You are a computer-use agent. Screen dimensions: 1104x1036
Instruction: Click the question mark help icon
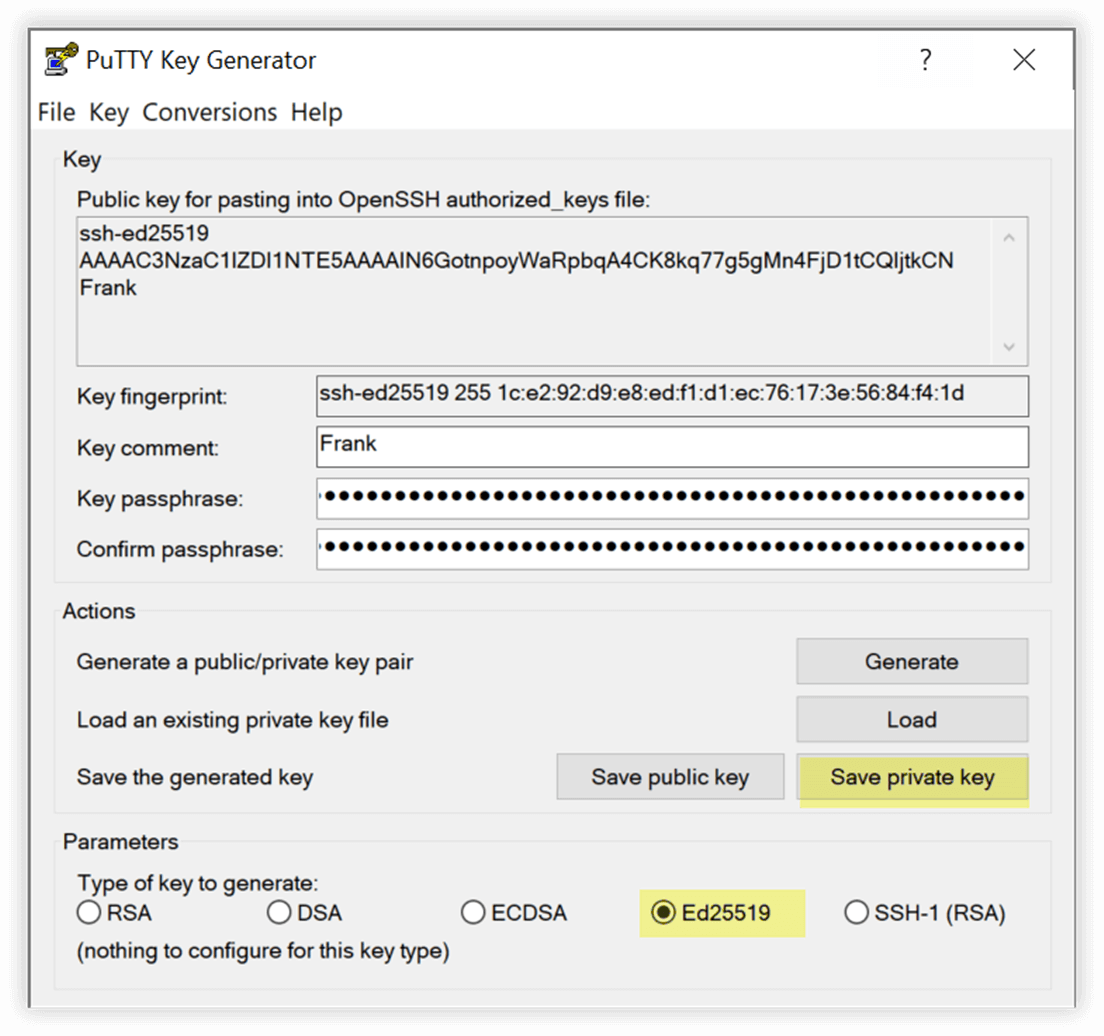coord(925,60)
